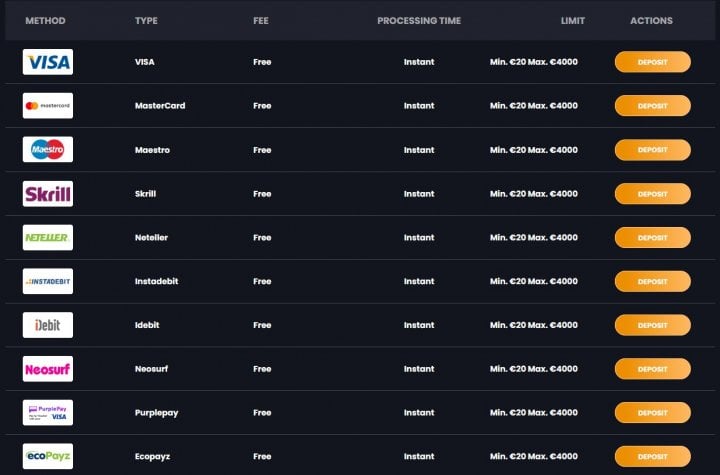Deposit using VISA
This screenshot has width=720, height=475.
[x=652, y=62]
